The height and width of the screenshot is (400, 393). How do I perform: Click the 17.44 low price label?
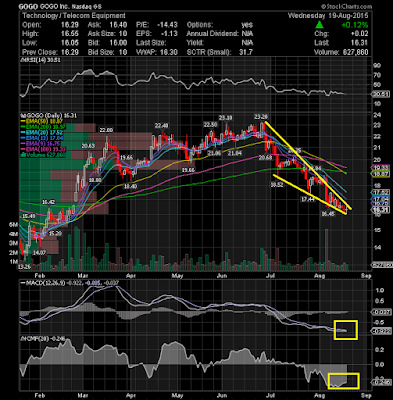[307, 199]
